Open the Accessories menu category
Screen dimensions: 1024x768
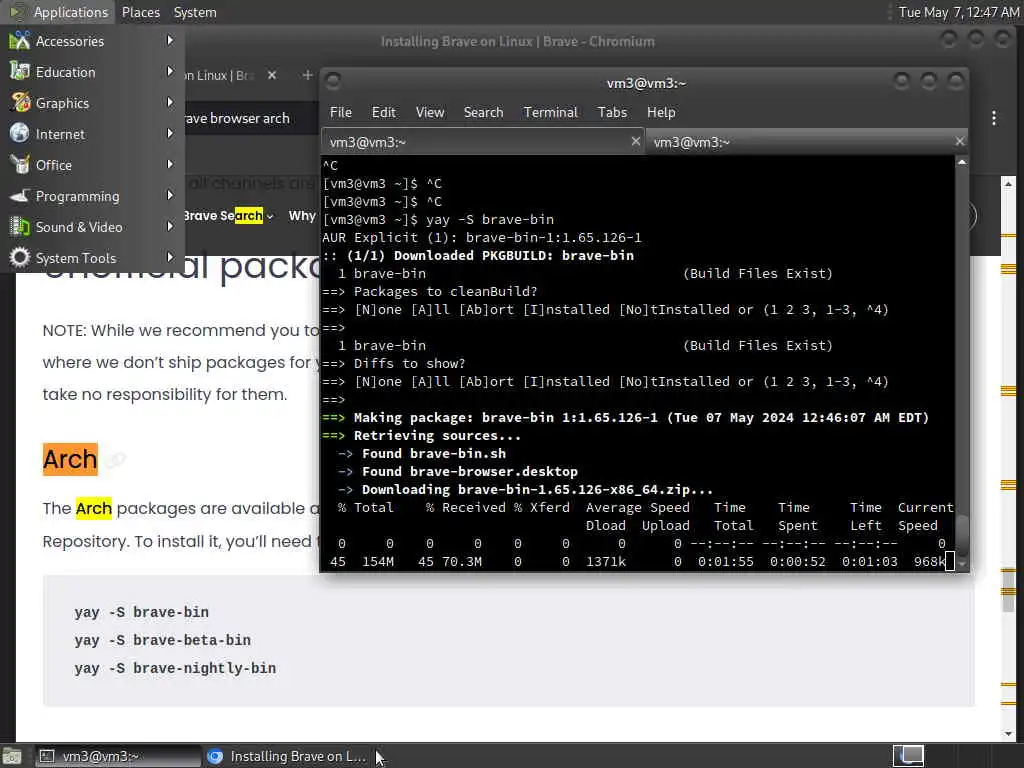[x=92, y=41]
